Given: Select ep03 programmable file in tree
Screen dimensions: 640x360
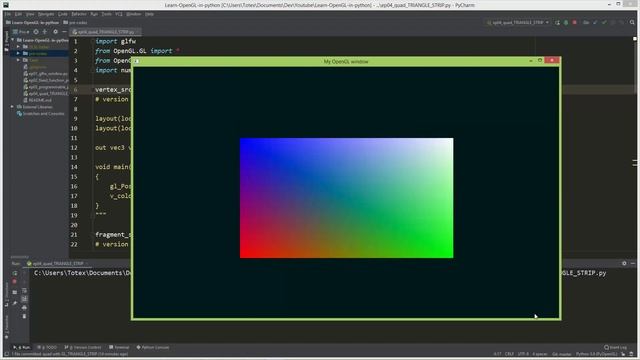Looking at the screenshot, I should [x=45, y=87].
